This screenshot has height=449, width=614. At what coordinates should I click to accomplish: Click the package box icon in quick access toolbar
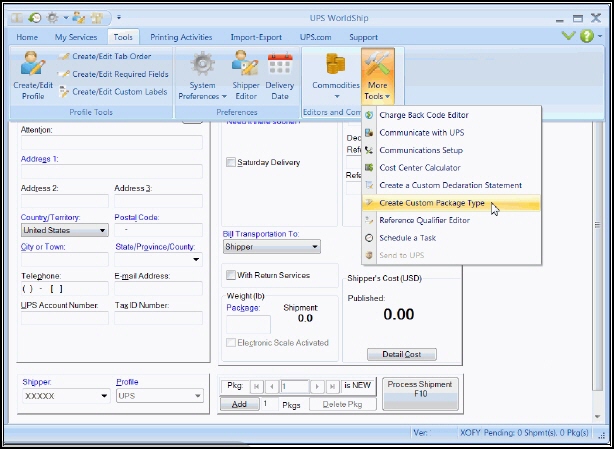pos(96,18)
